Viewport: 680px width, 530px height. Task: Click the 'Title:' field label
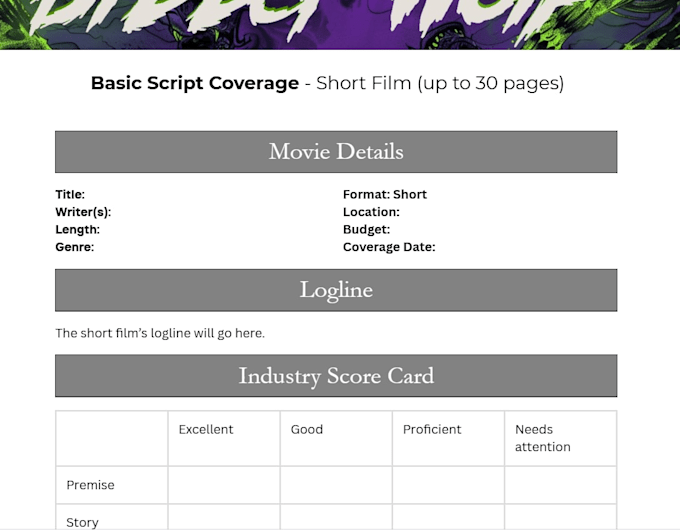[70, 194]
